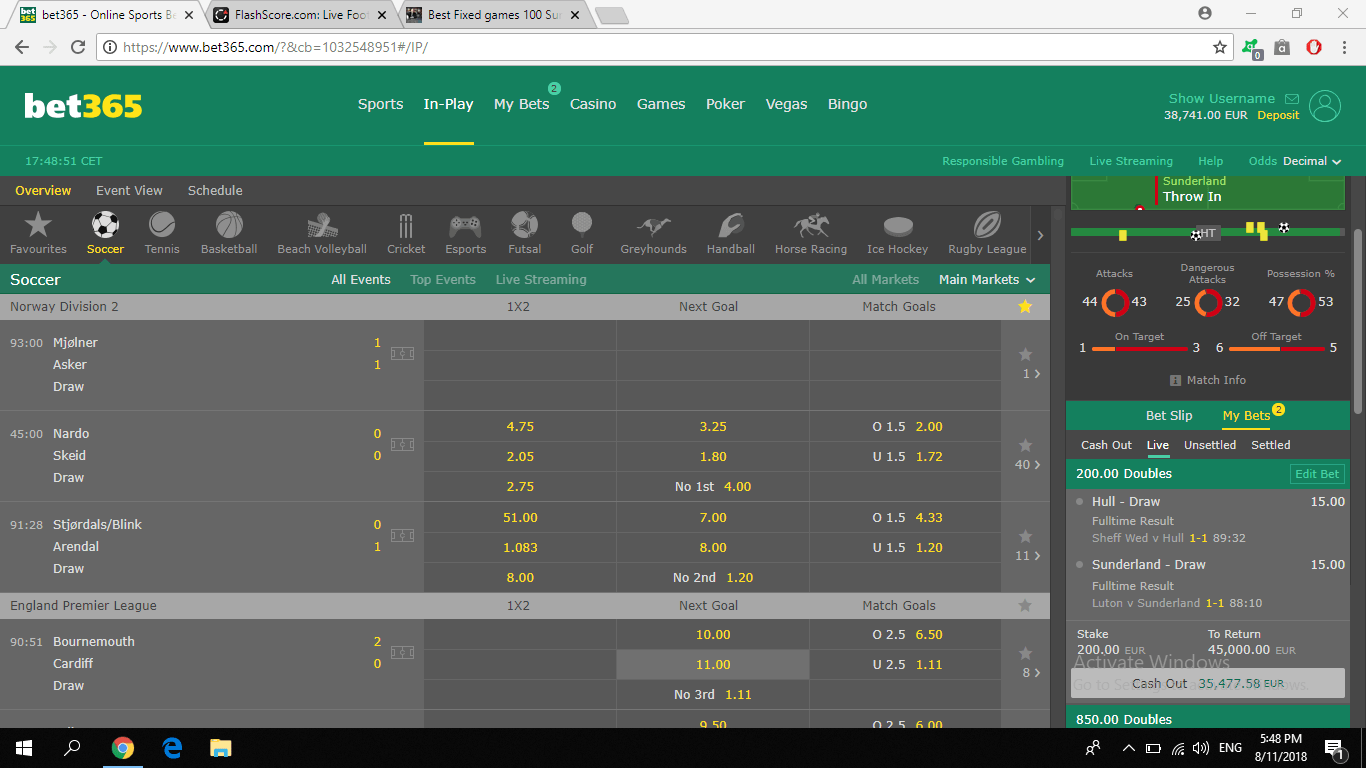Viewport: 1366px width, 768px height.
Task: Select the Ice Hockey puck icon
Action: pyautogui.click(x=898, y=226)
